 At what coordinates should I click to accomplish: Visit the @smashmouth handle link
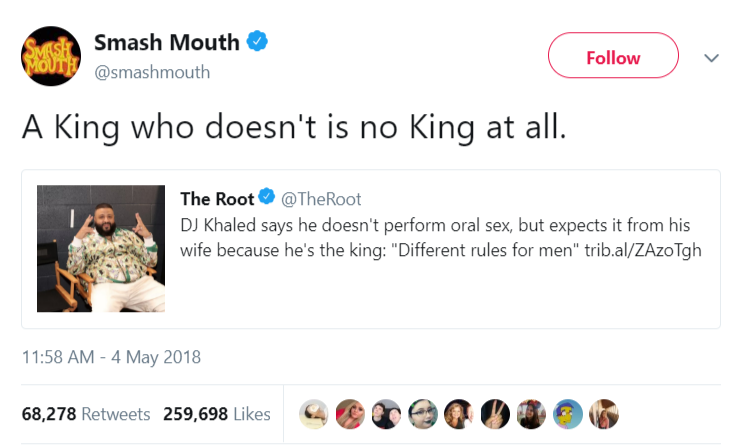tap(152, 72)
